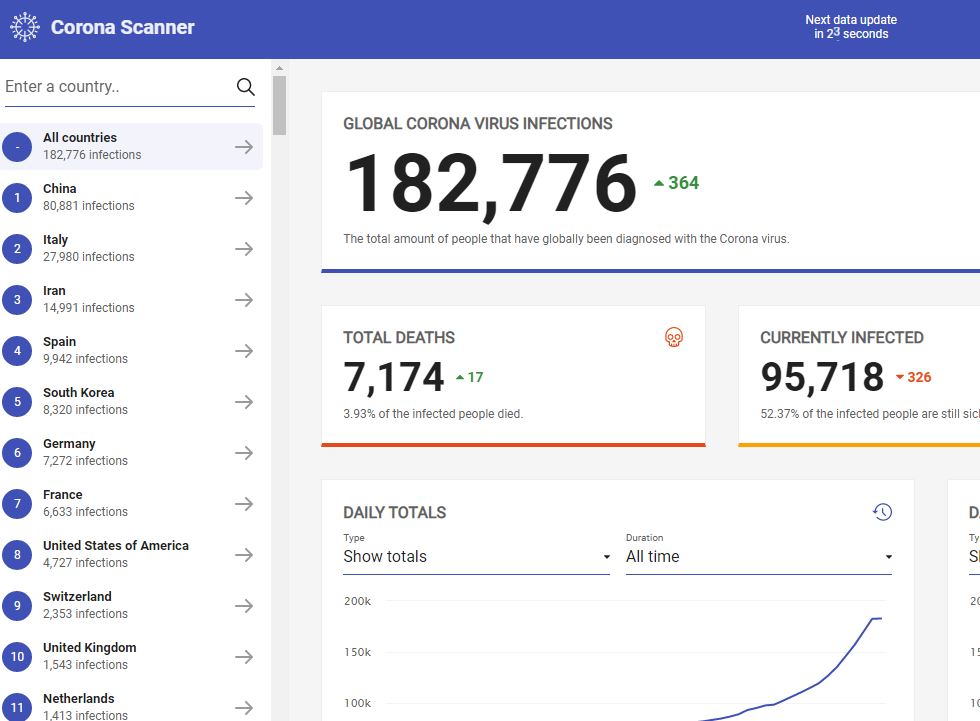980x721 pixels.
Task: Click the history clock icon in Daily Totals
Action: coord(882,512)
